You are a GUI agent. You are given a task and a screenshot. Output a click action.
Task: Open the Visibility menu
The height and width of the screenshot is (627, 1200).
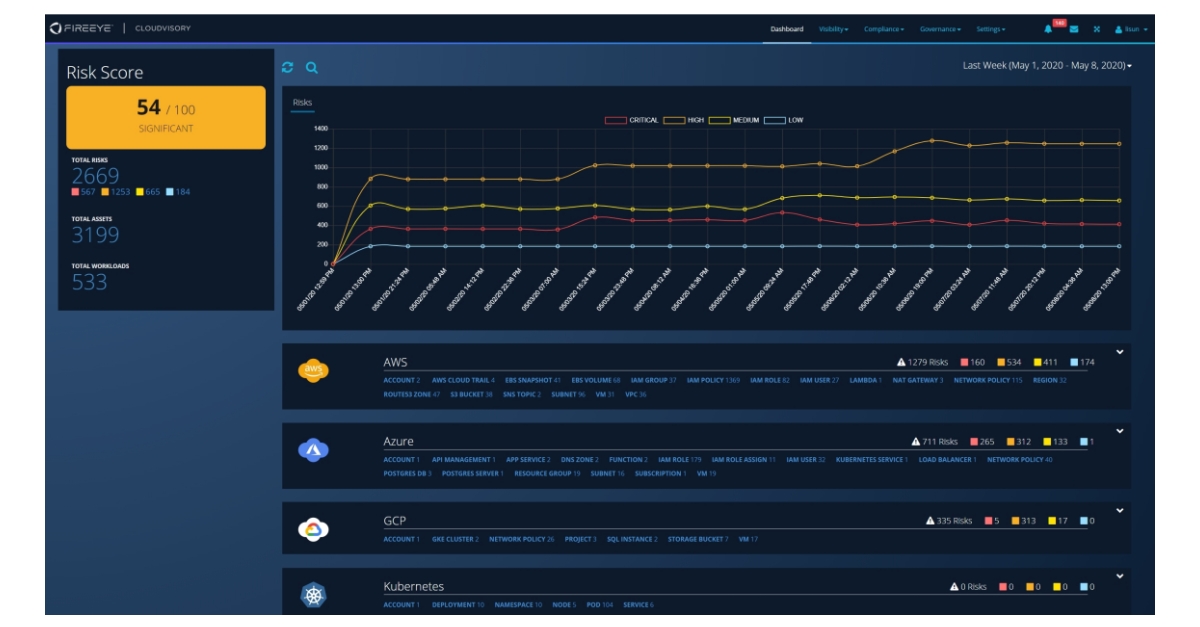tap(833, 29)
